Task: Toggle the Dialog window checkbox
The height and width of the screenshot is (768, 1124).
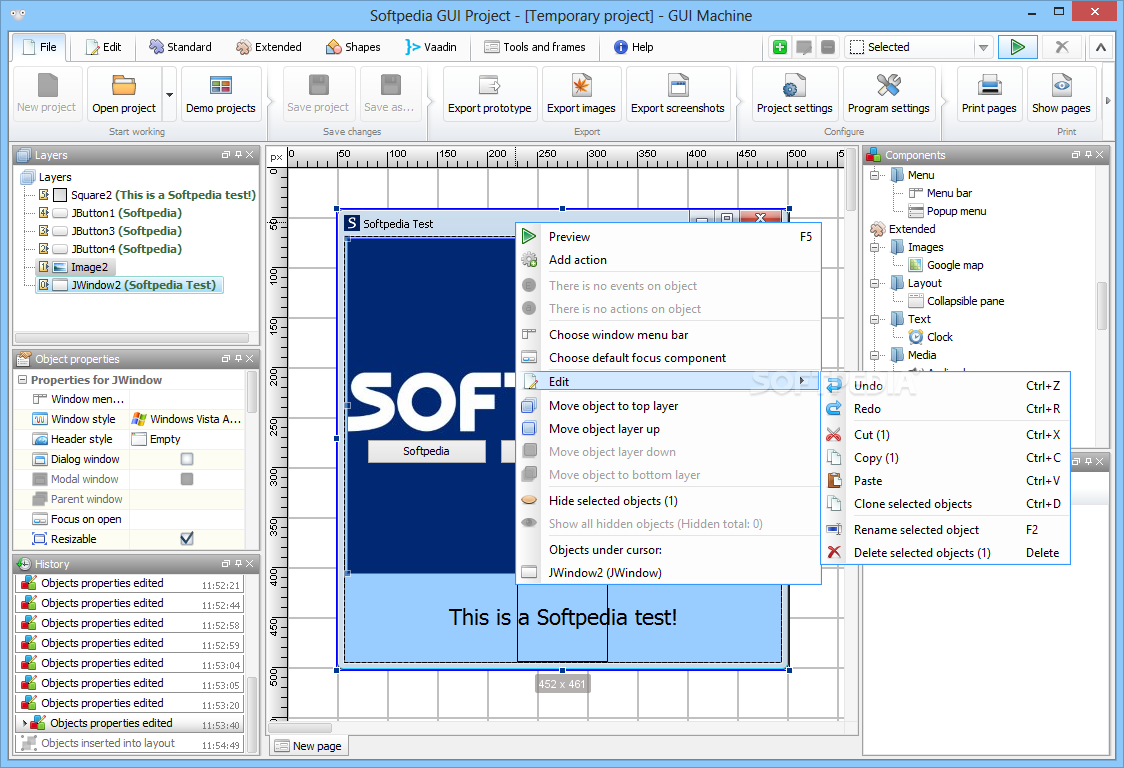Action: (x=187, y=459)
